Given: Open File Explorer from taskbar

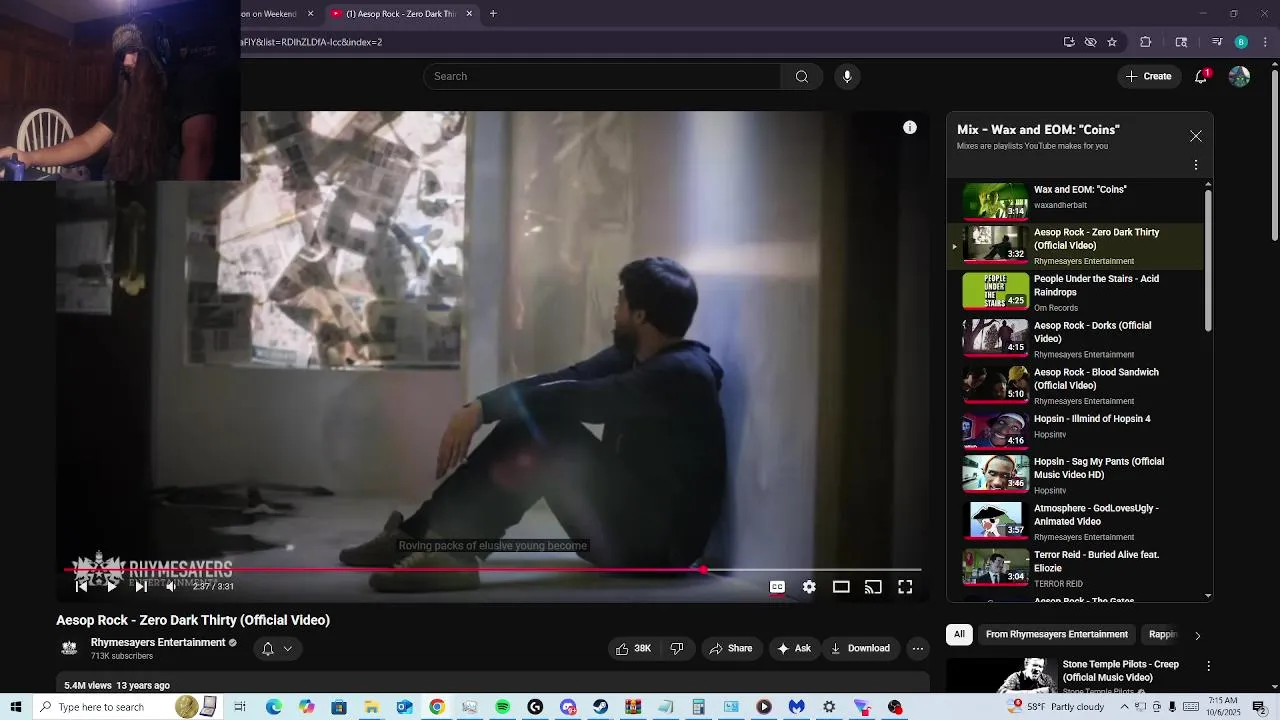Looking at the screenshot, I should pos(371,707).
